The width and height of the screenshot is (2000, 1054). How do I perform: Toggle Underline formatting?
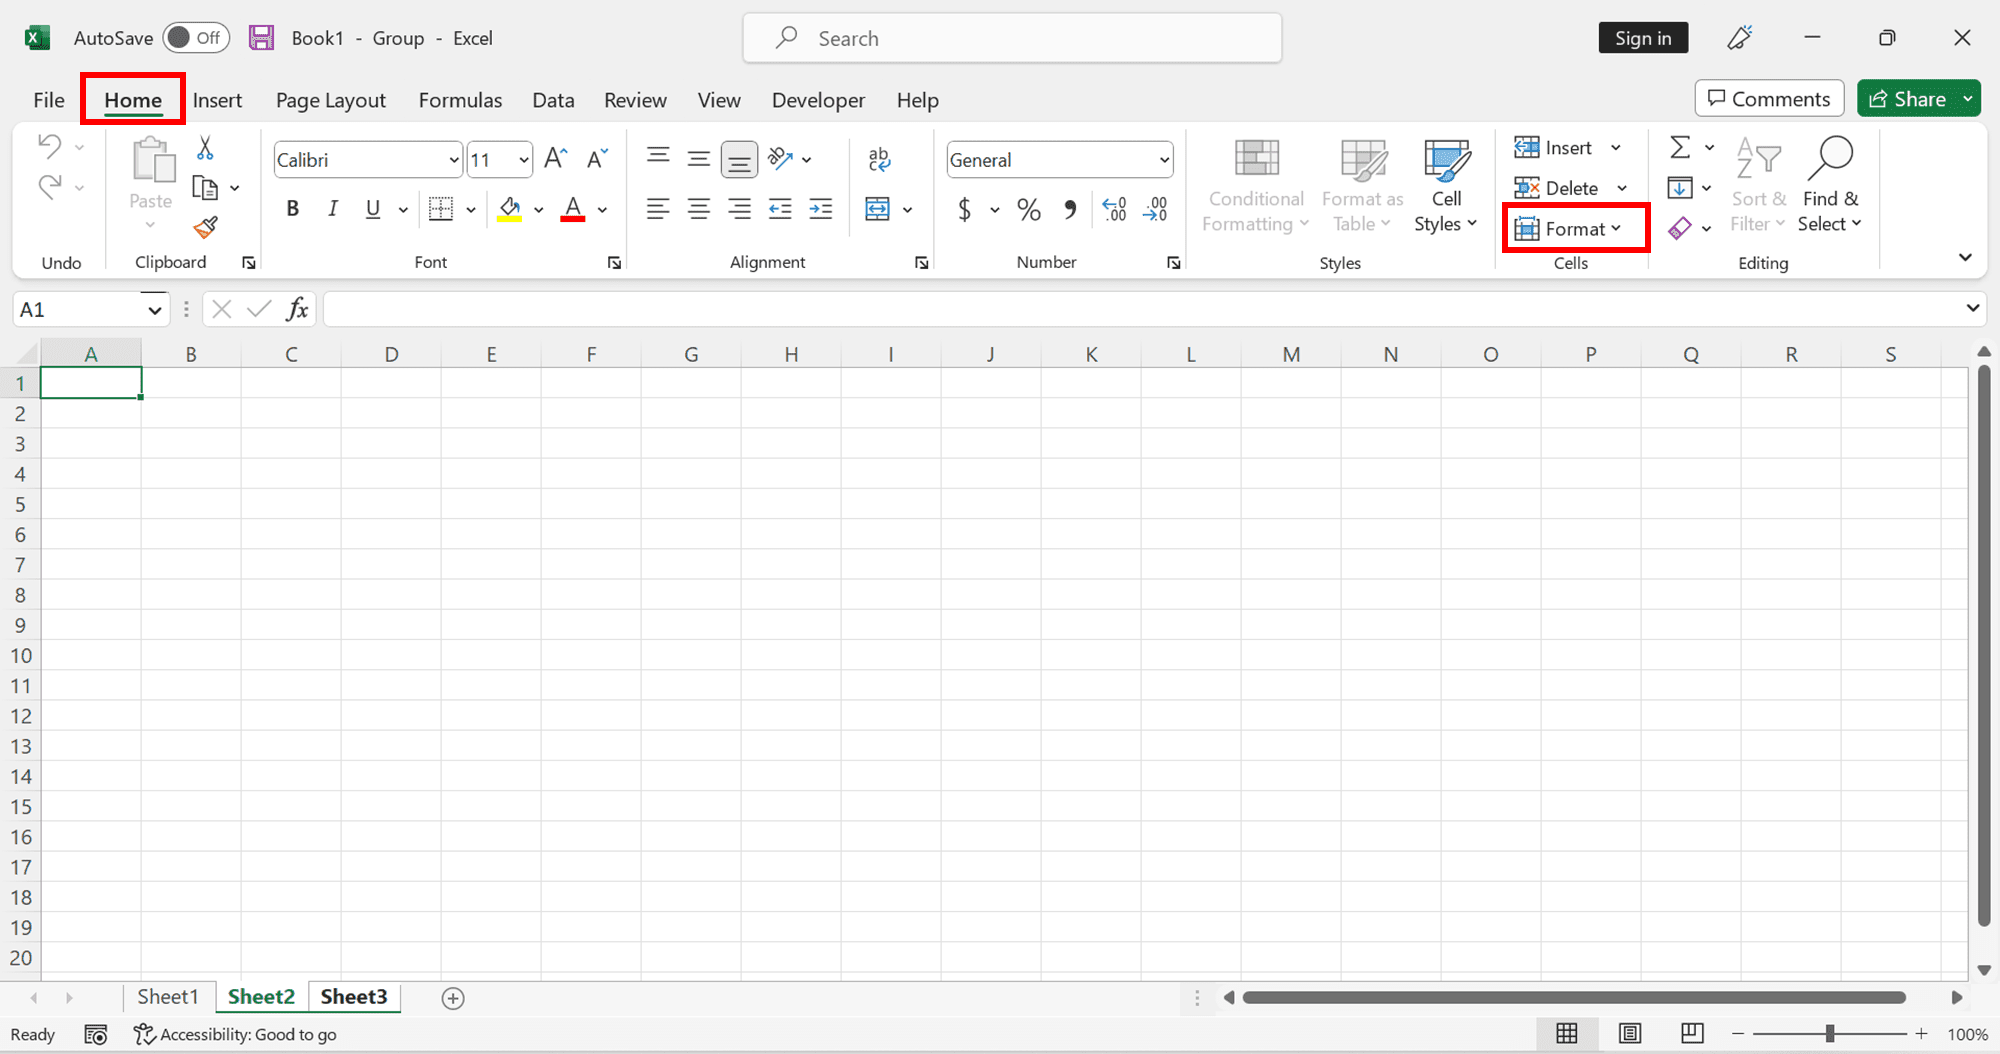(x=373, y=208)
